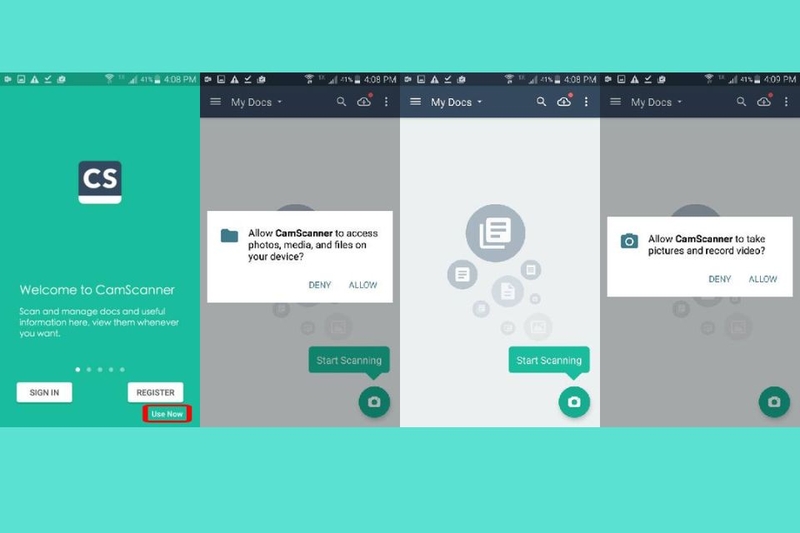Open overflow menu in second screen

click(x=386, y=102)
